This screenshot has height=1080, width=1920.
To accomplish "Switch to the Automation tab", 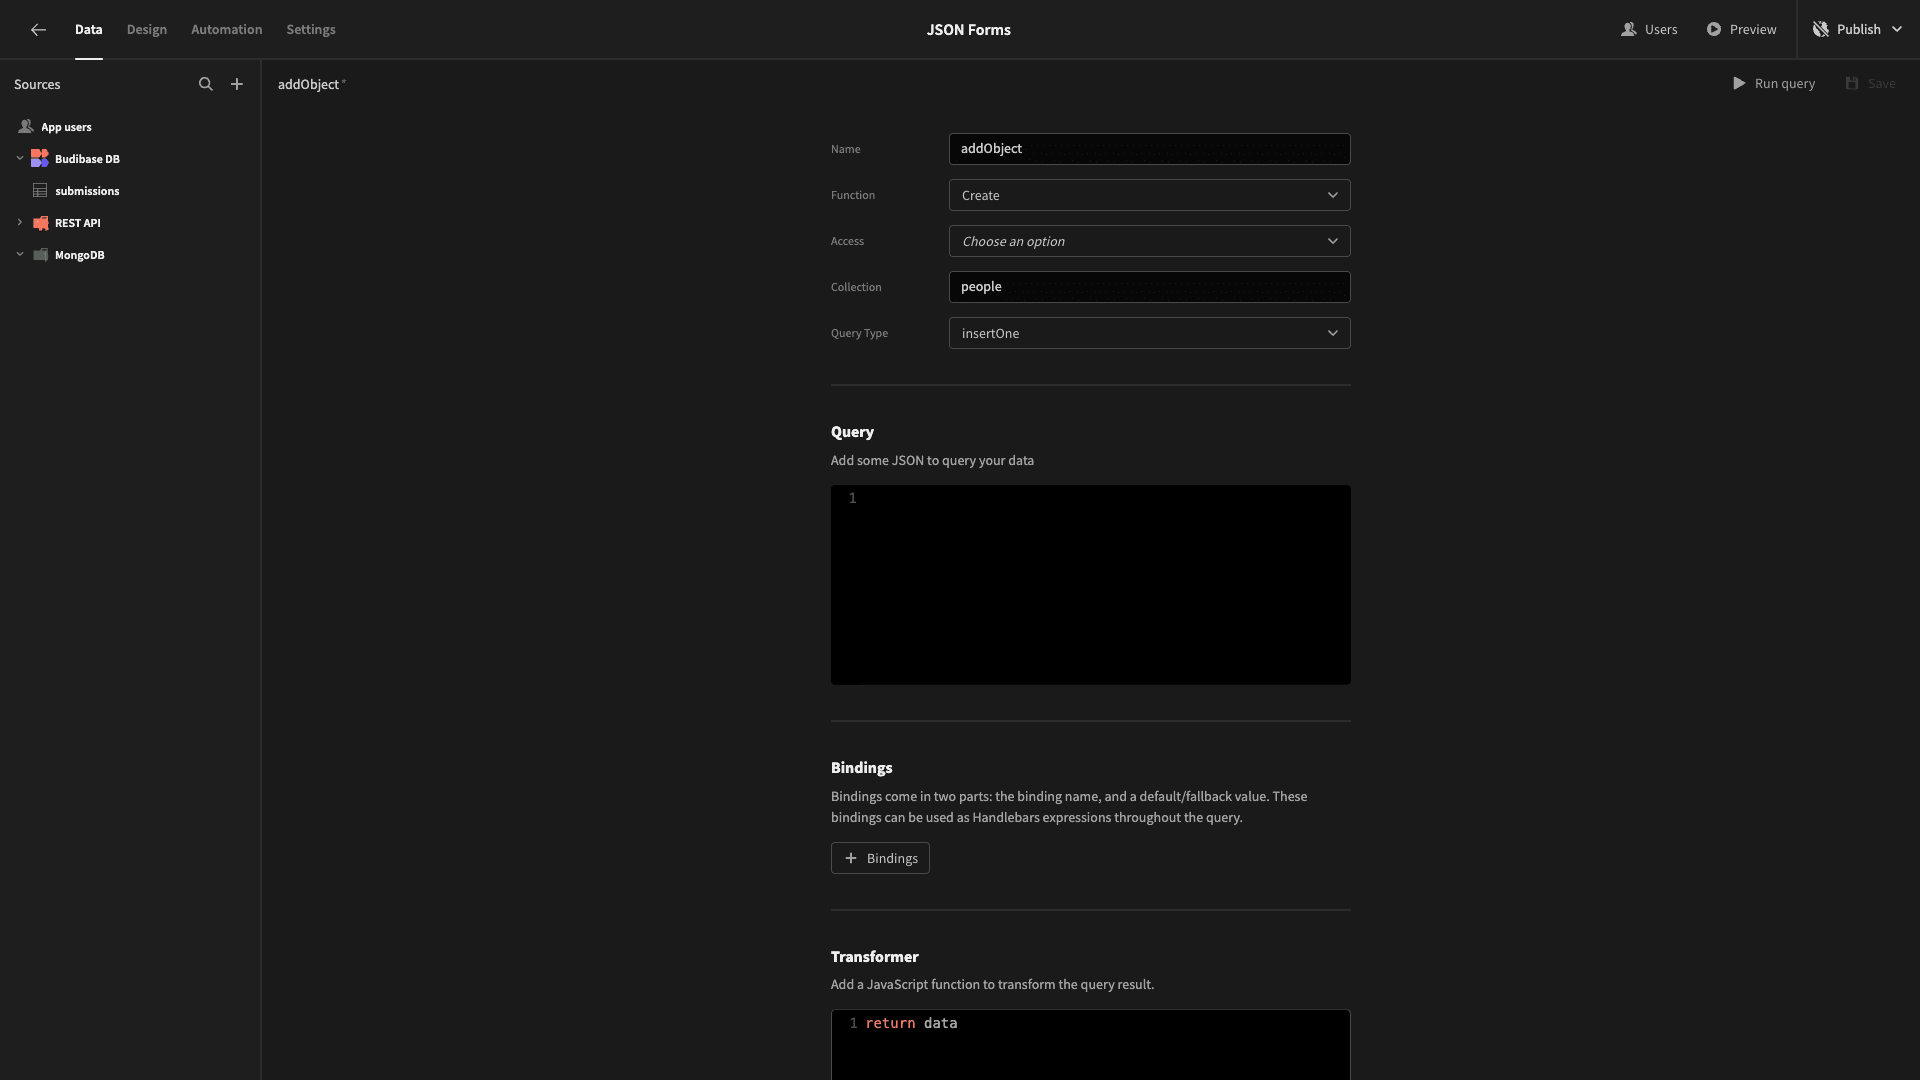I will coord(227,30).
